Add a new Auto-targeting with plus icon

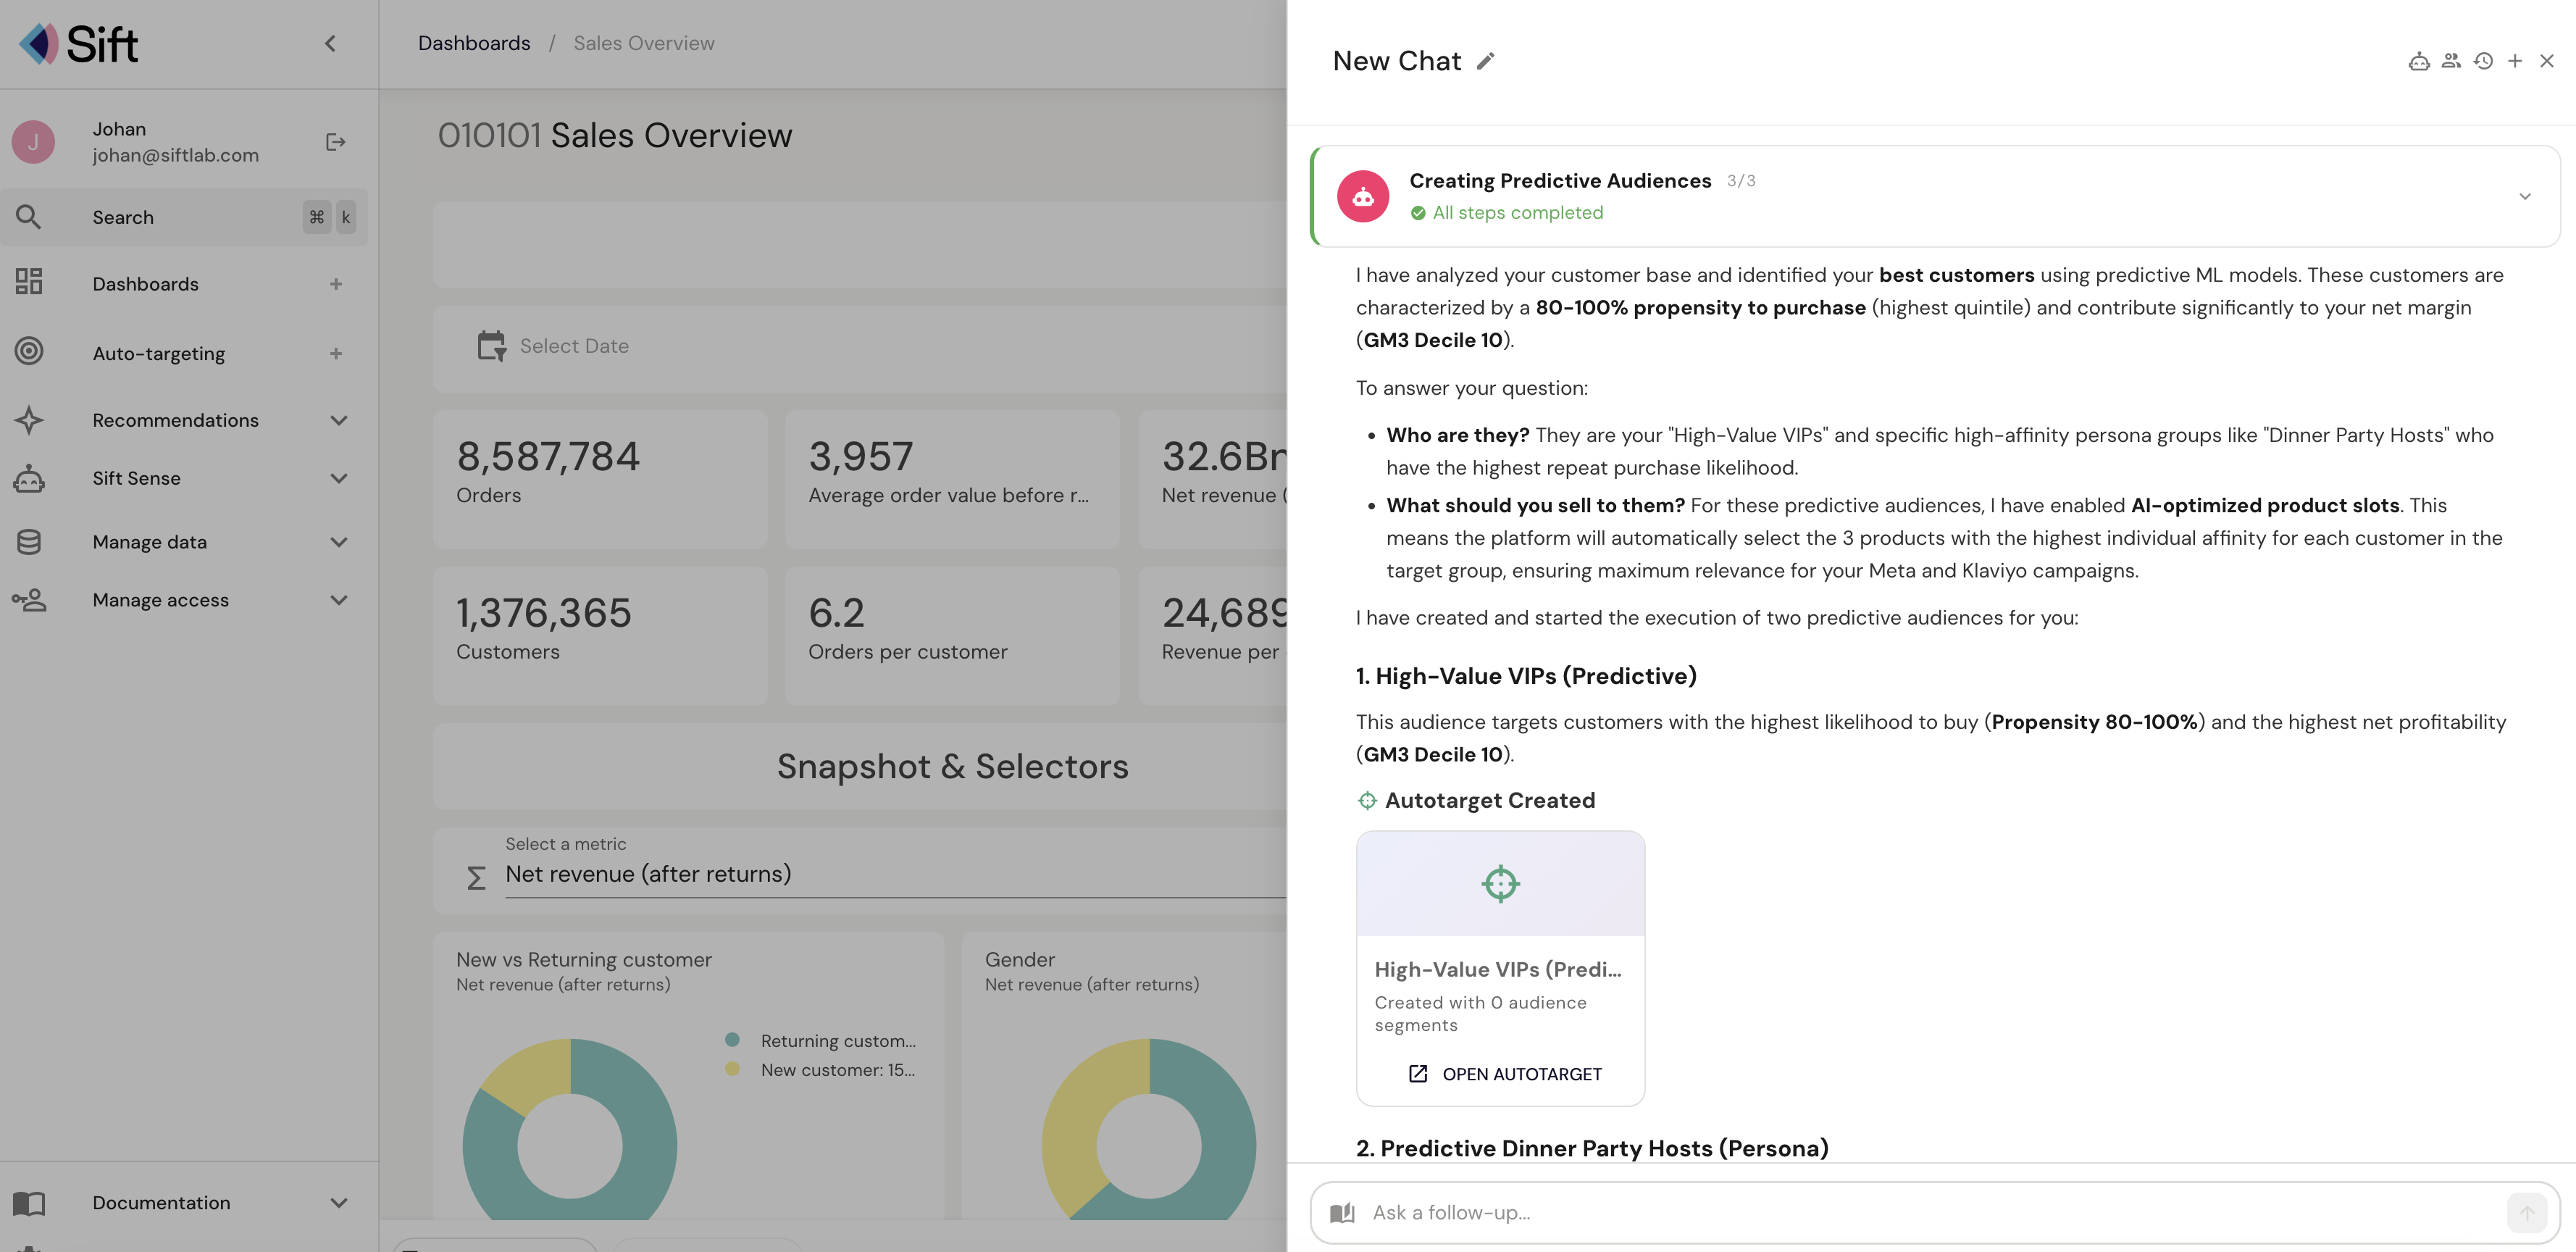[336, 354]
